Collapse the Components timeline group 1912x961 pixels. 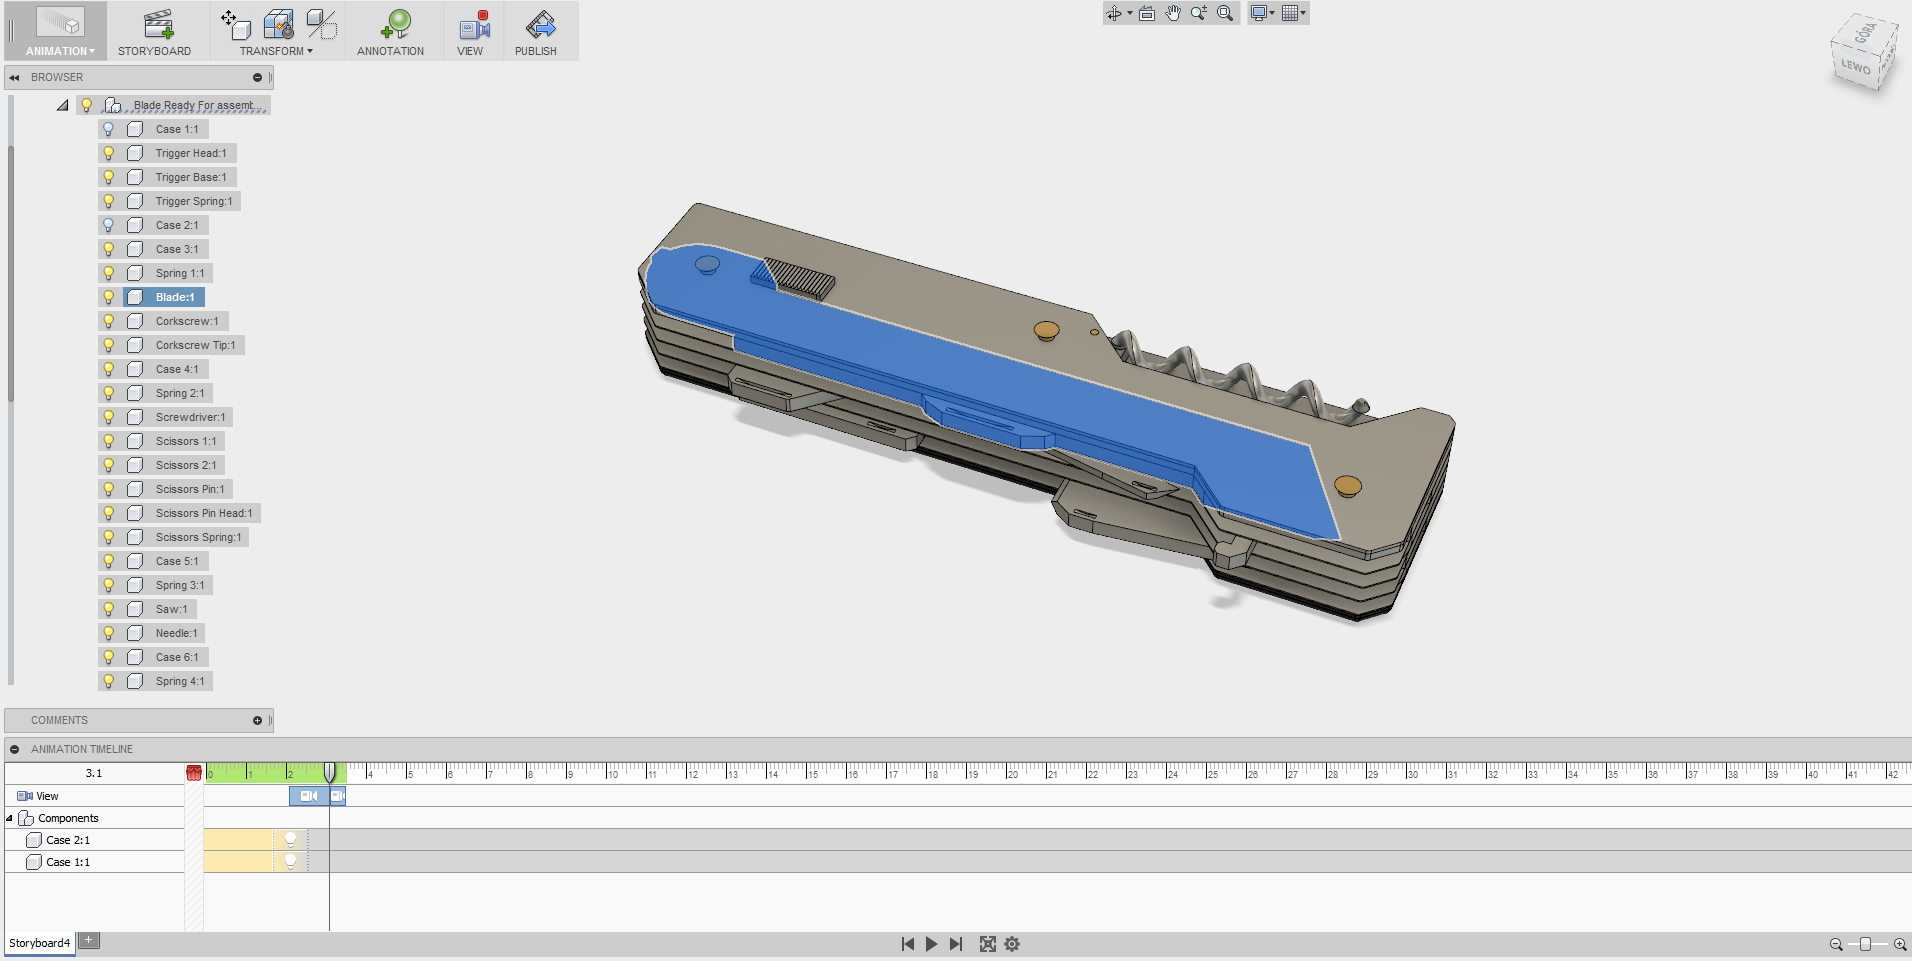pyautogui.click(x=10, y=818)
